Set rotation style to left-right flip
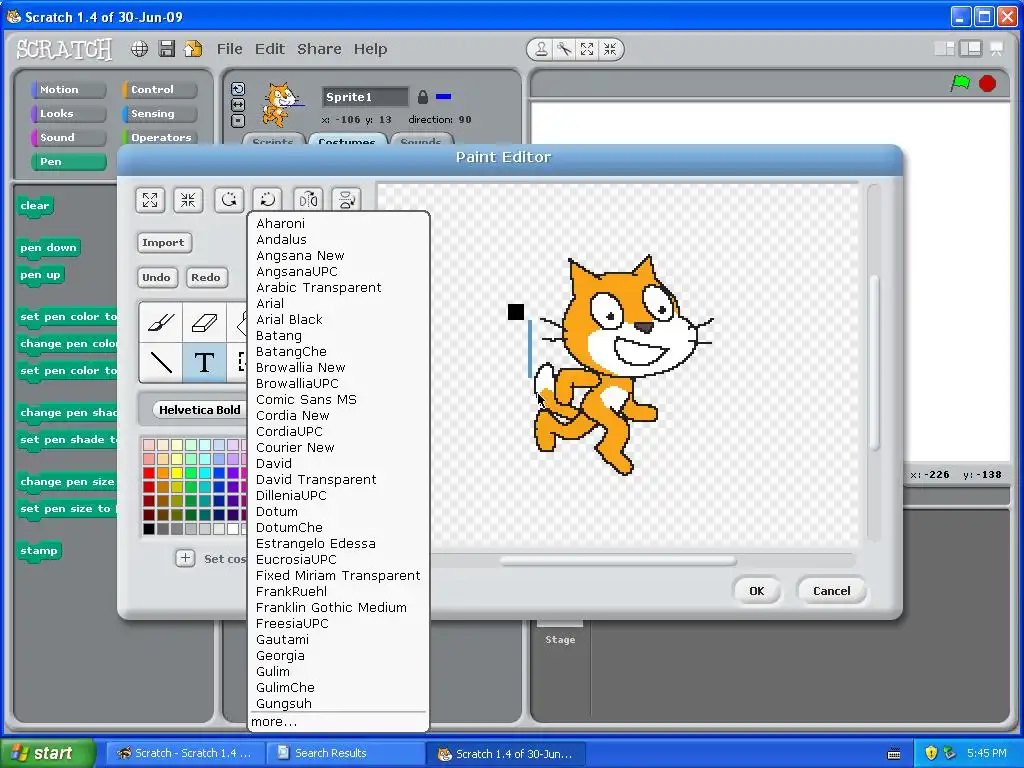Viewport: 1024px width, 768px height. click(x=238, y=104)
